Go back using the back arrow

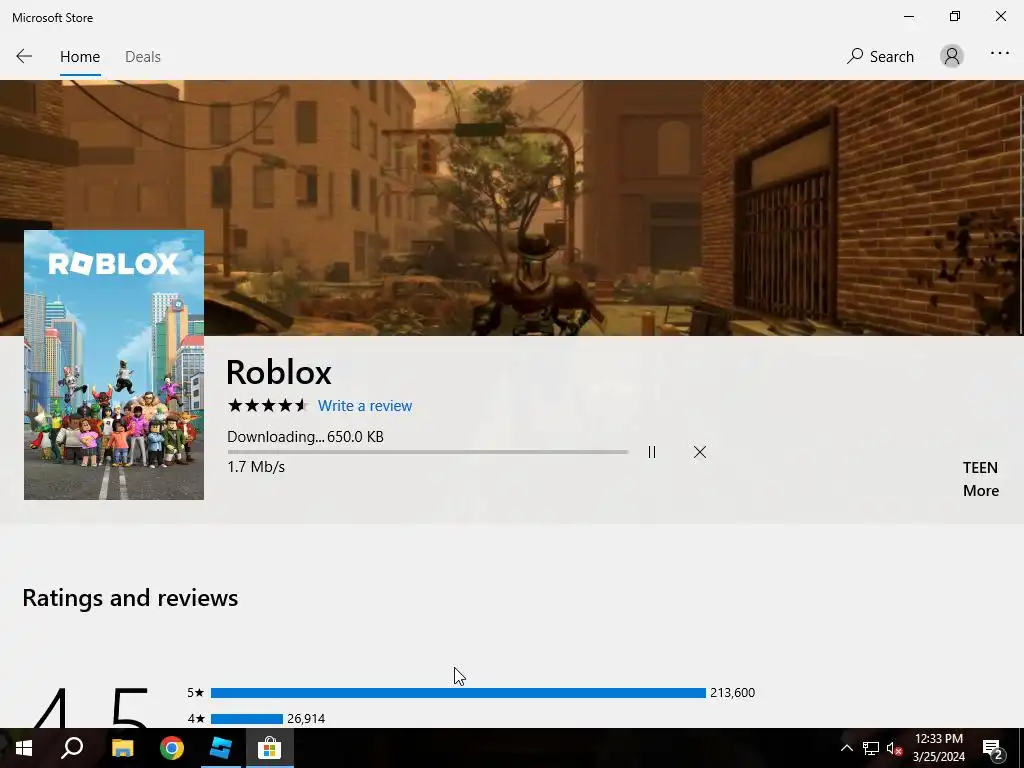click(24, 56)
